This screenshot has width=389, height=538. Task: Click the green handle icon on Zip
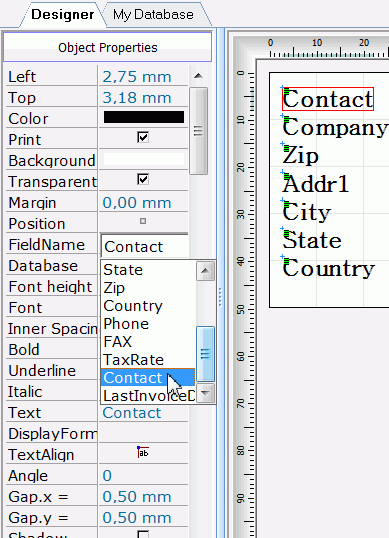(287, 148)
